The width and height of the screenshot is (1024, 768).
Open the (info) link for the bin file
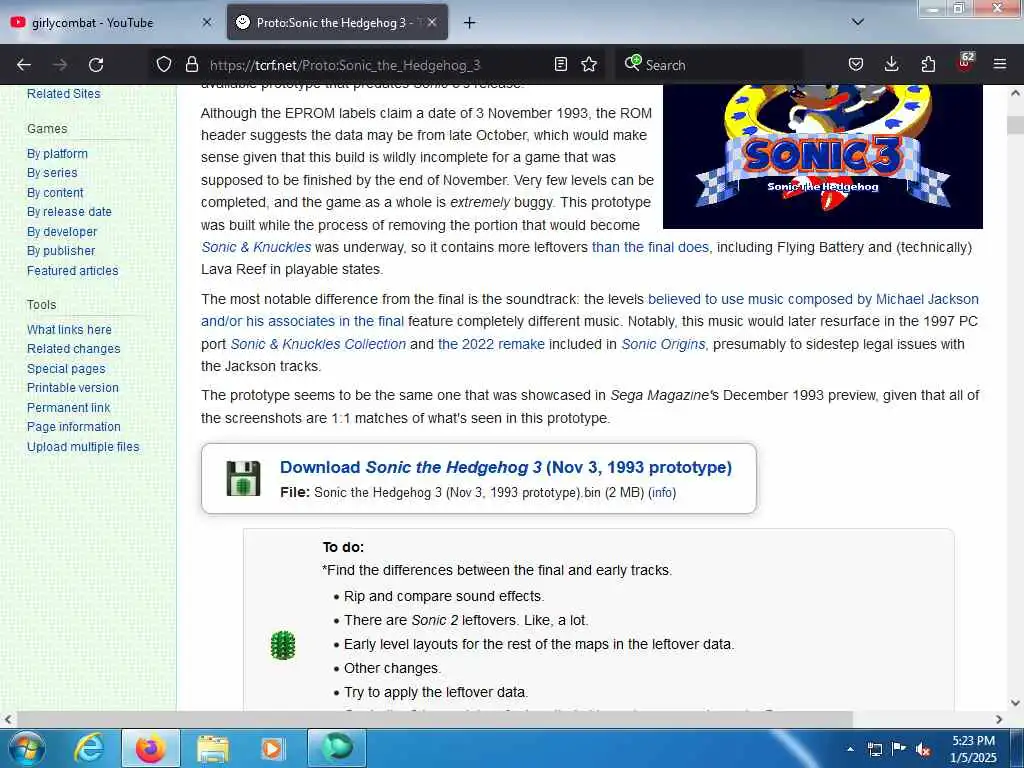coord(662,492)
